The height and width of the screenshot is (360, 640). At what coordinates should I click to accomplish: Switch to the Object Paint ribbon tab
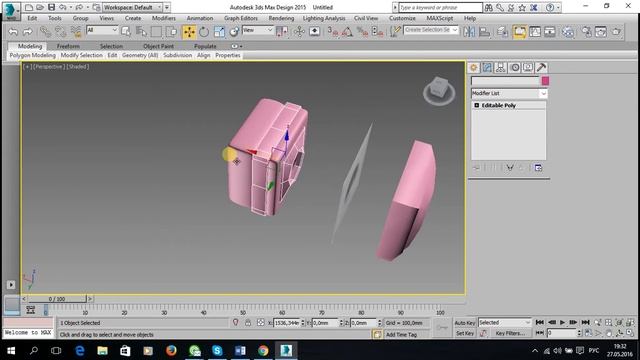tap(158, 47)
